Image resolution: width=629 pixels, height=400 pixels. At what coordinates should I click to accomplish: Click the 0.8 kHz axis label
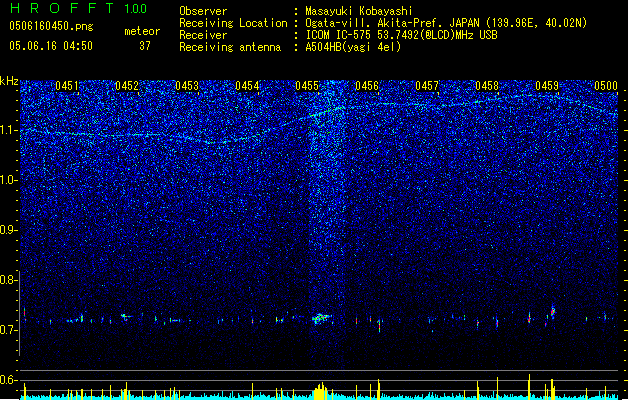[8, 280]
